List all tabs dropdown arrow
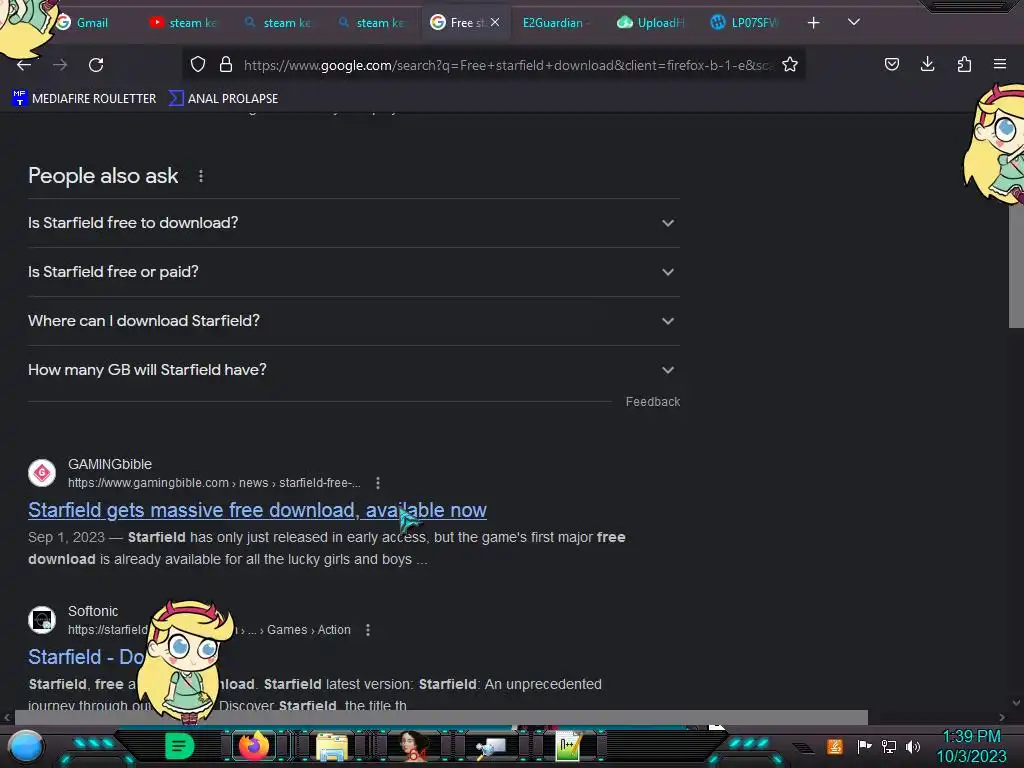The height and width of the screenshot is (768, 1024). 854,22
